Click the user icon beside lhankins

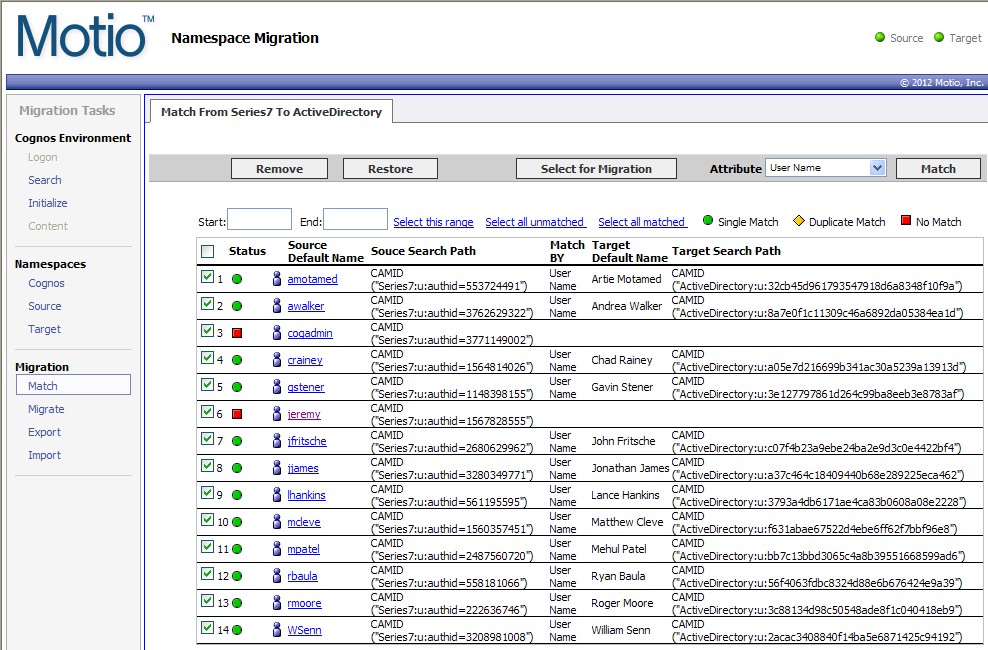[277, 495]
